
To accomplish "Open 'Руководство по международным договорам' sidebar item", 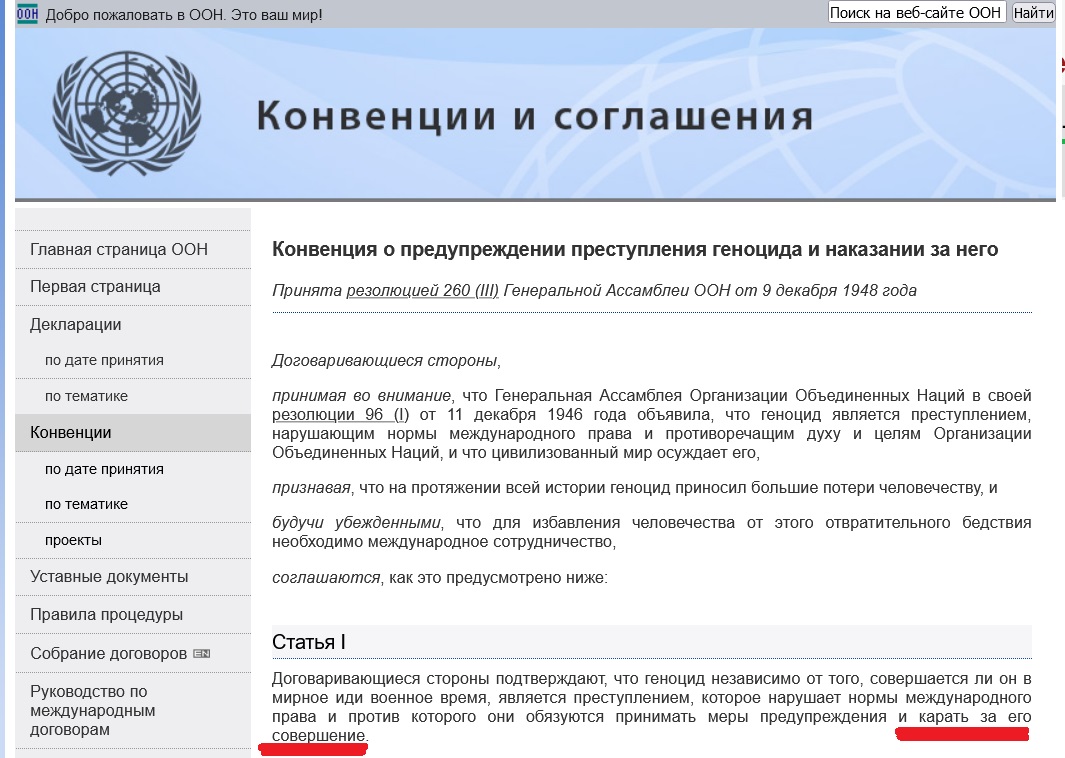I will 93,710.
